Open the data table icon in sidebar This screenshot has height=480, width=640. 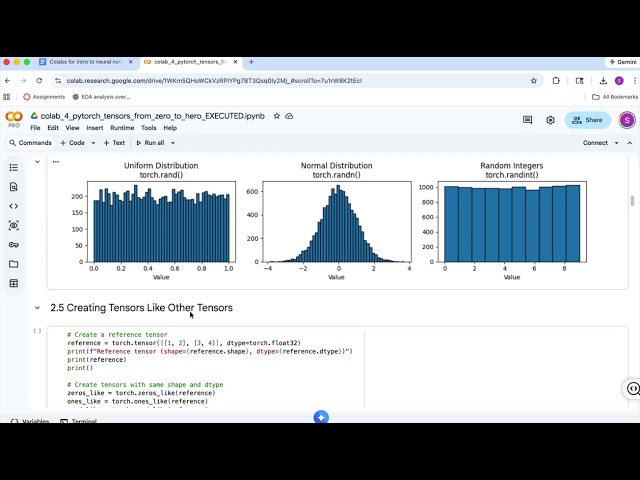tap(13, 283)
